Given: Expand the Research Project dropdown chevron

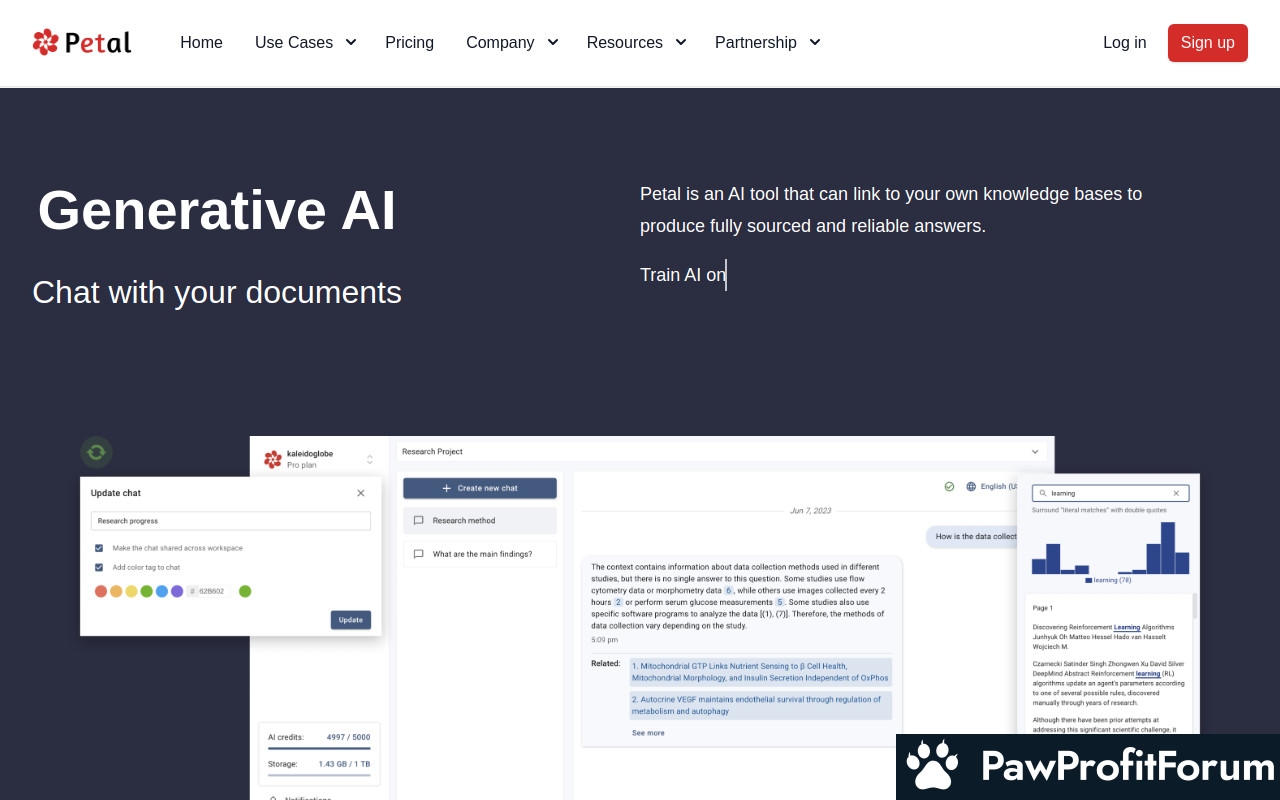Looking at the screenshot, I should pyautogui.click(x=1034, y=452).
